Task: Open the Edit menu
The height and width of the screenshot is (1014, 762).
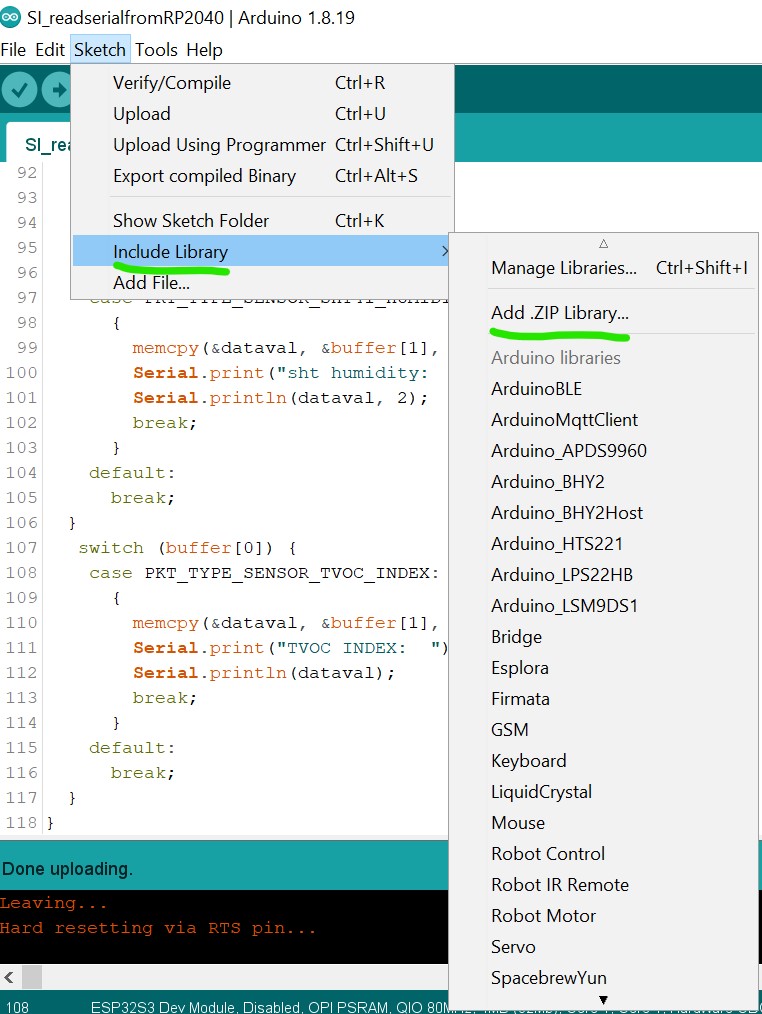Action: click(50, 50)
